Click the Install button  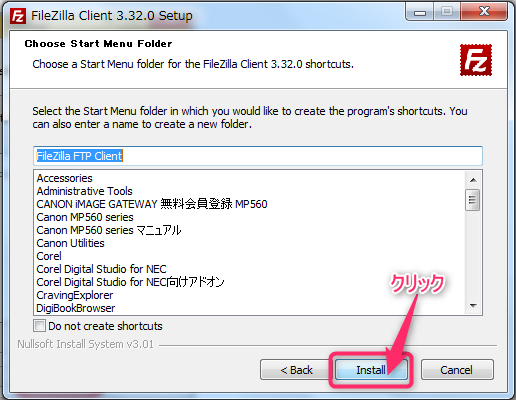click(371, 370)
